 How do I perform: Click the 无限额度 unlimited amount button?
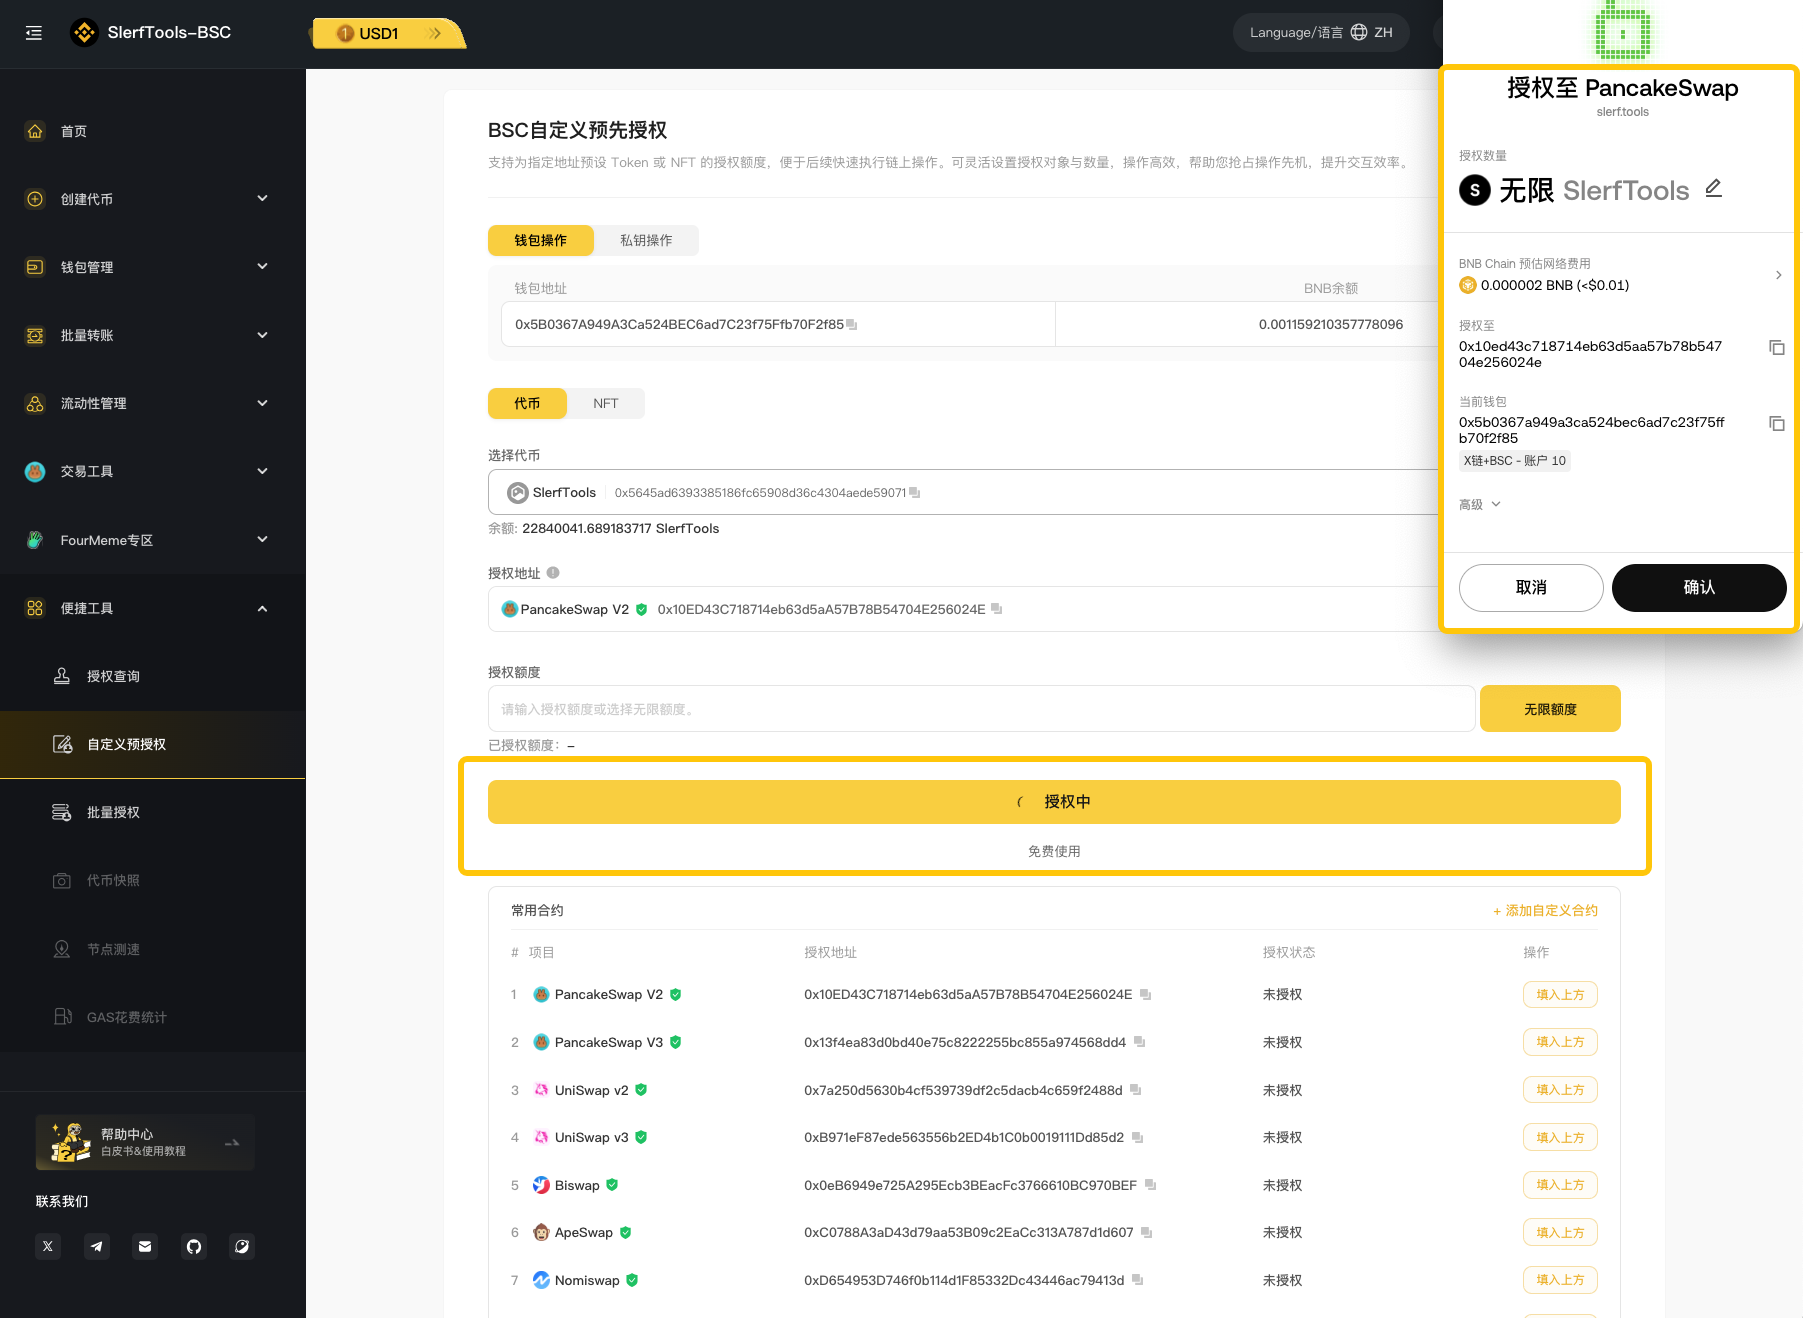(1549, 709)
